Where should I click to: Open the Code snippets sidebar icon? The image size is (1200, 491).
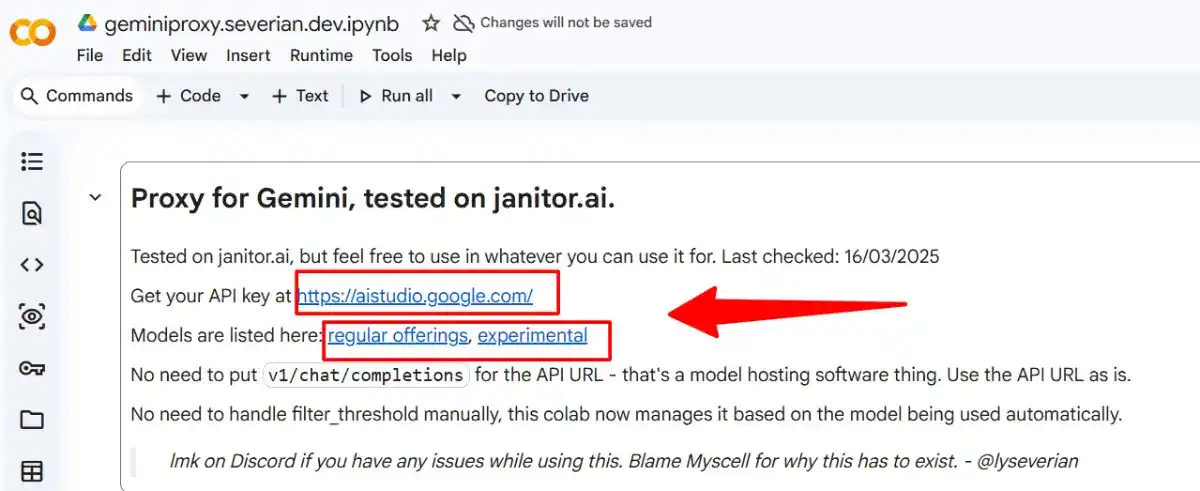[32, 265]
